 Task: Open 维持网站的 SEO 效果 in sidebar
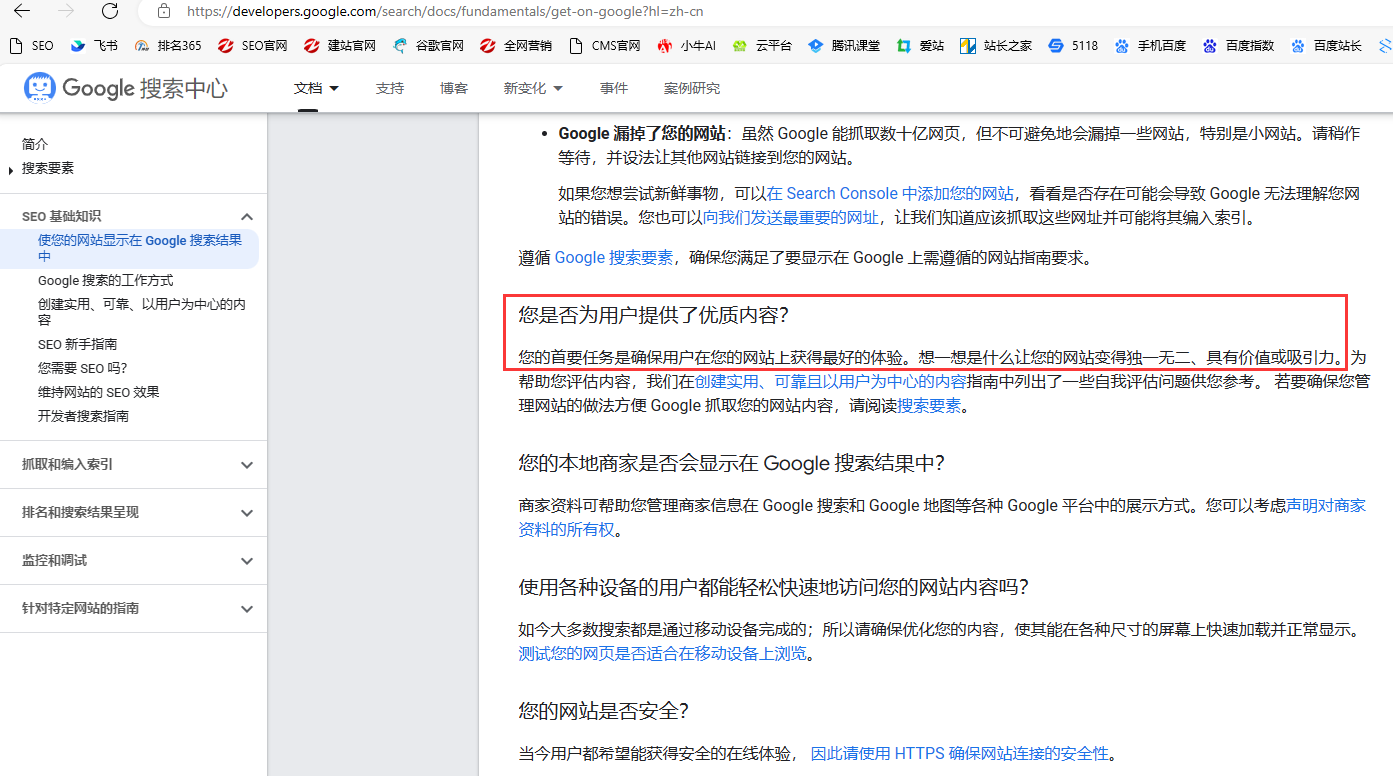tap(98, 392)
